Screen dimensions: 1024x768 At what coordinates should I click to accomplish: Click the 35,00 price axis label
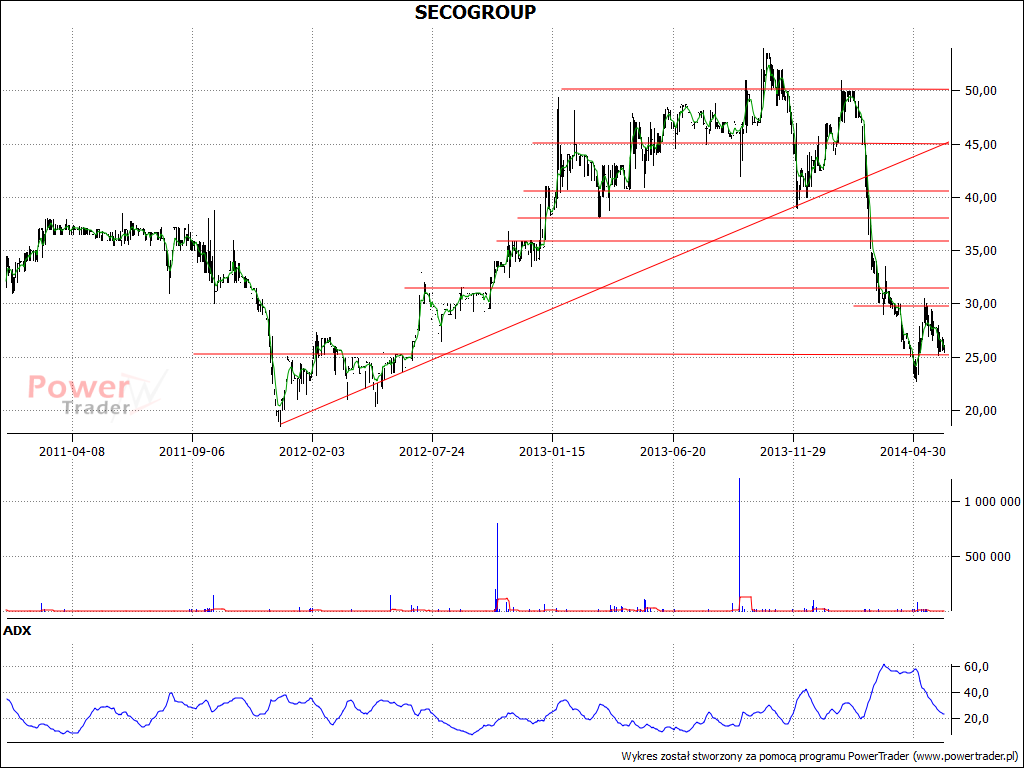click(x=980, y=250)
